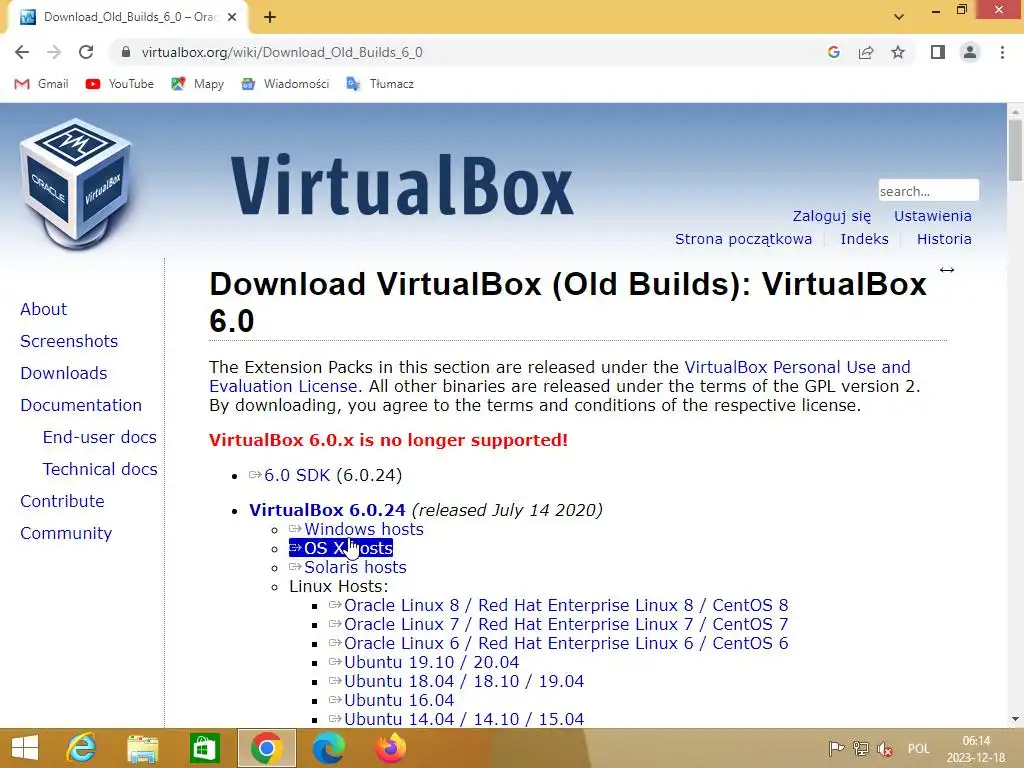The width and height of the screenshot is (1024, 768).
Task: Open Screenshots in the sidebar
Action: point(69,341)
